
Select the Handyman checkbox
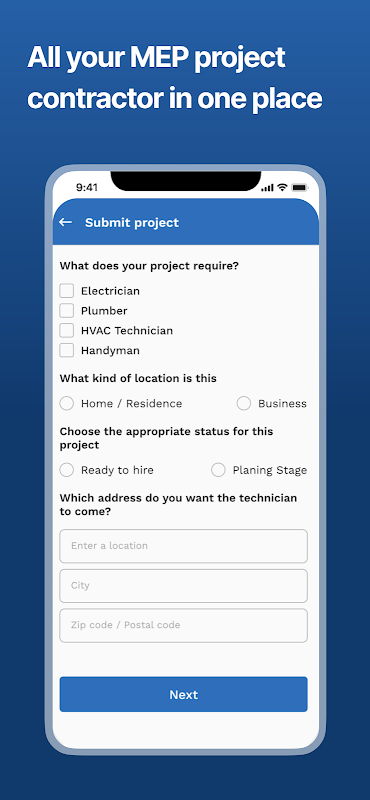[x=67, y=351]
